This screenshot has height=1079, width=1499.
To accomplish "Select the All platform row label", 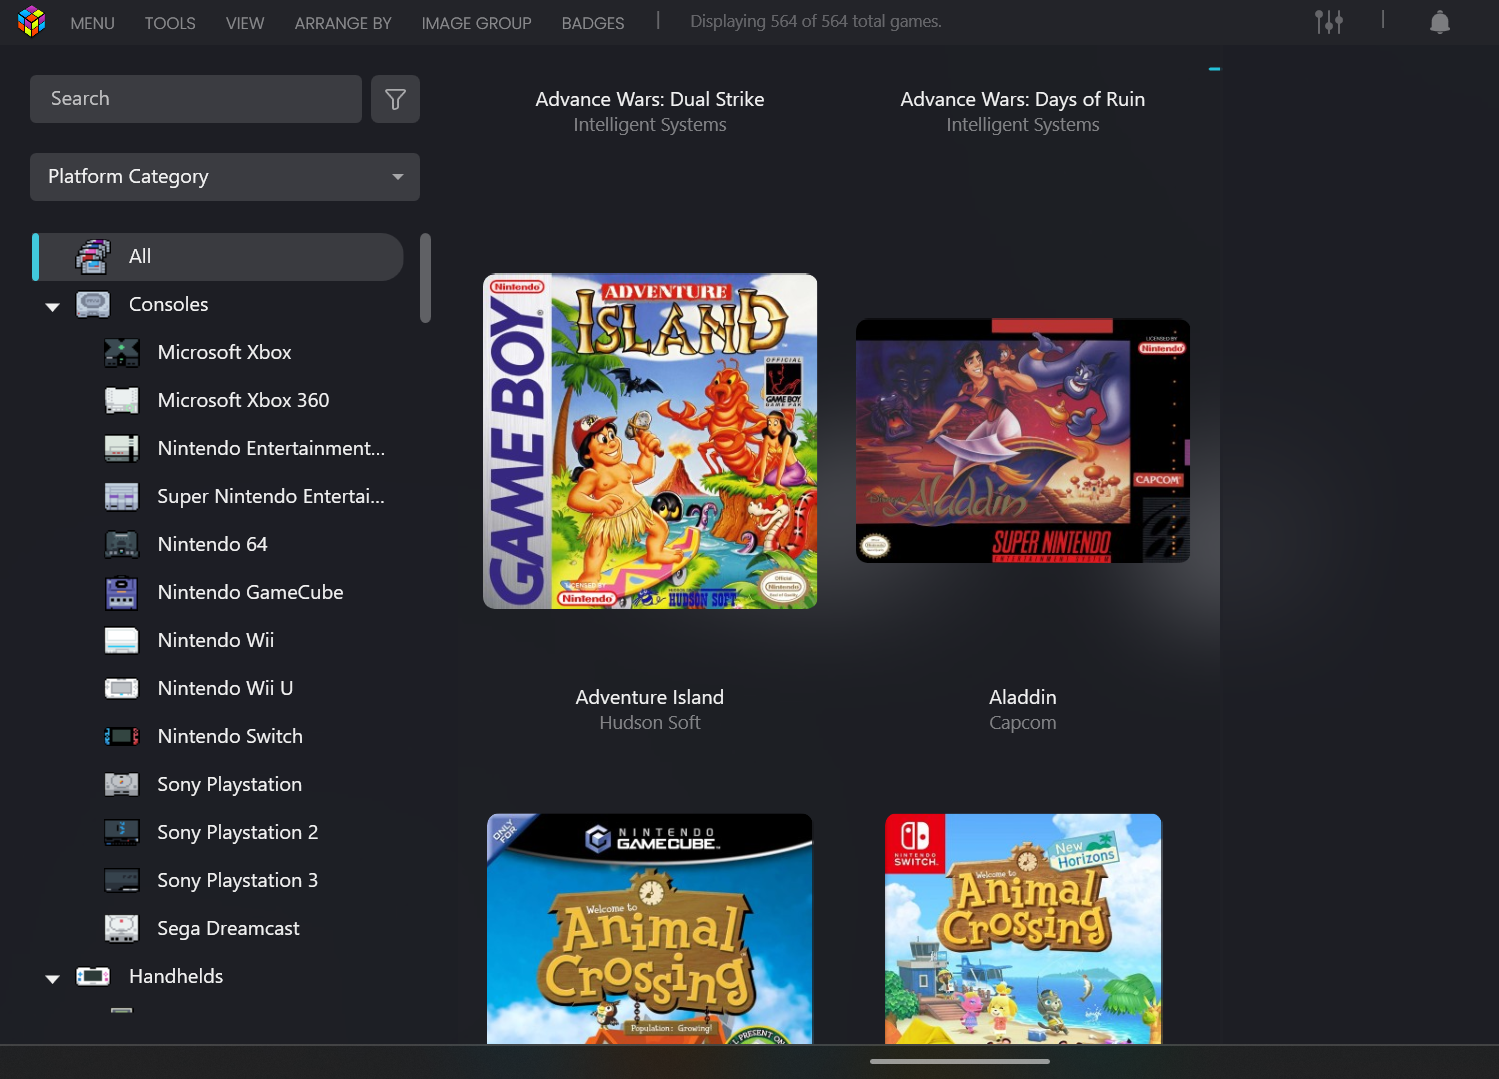I will point(140,256).
